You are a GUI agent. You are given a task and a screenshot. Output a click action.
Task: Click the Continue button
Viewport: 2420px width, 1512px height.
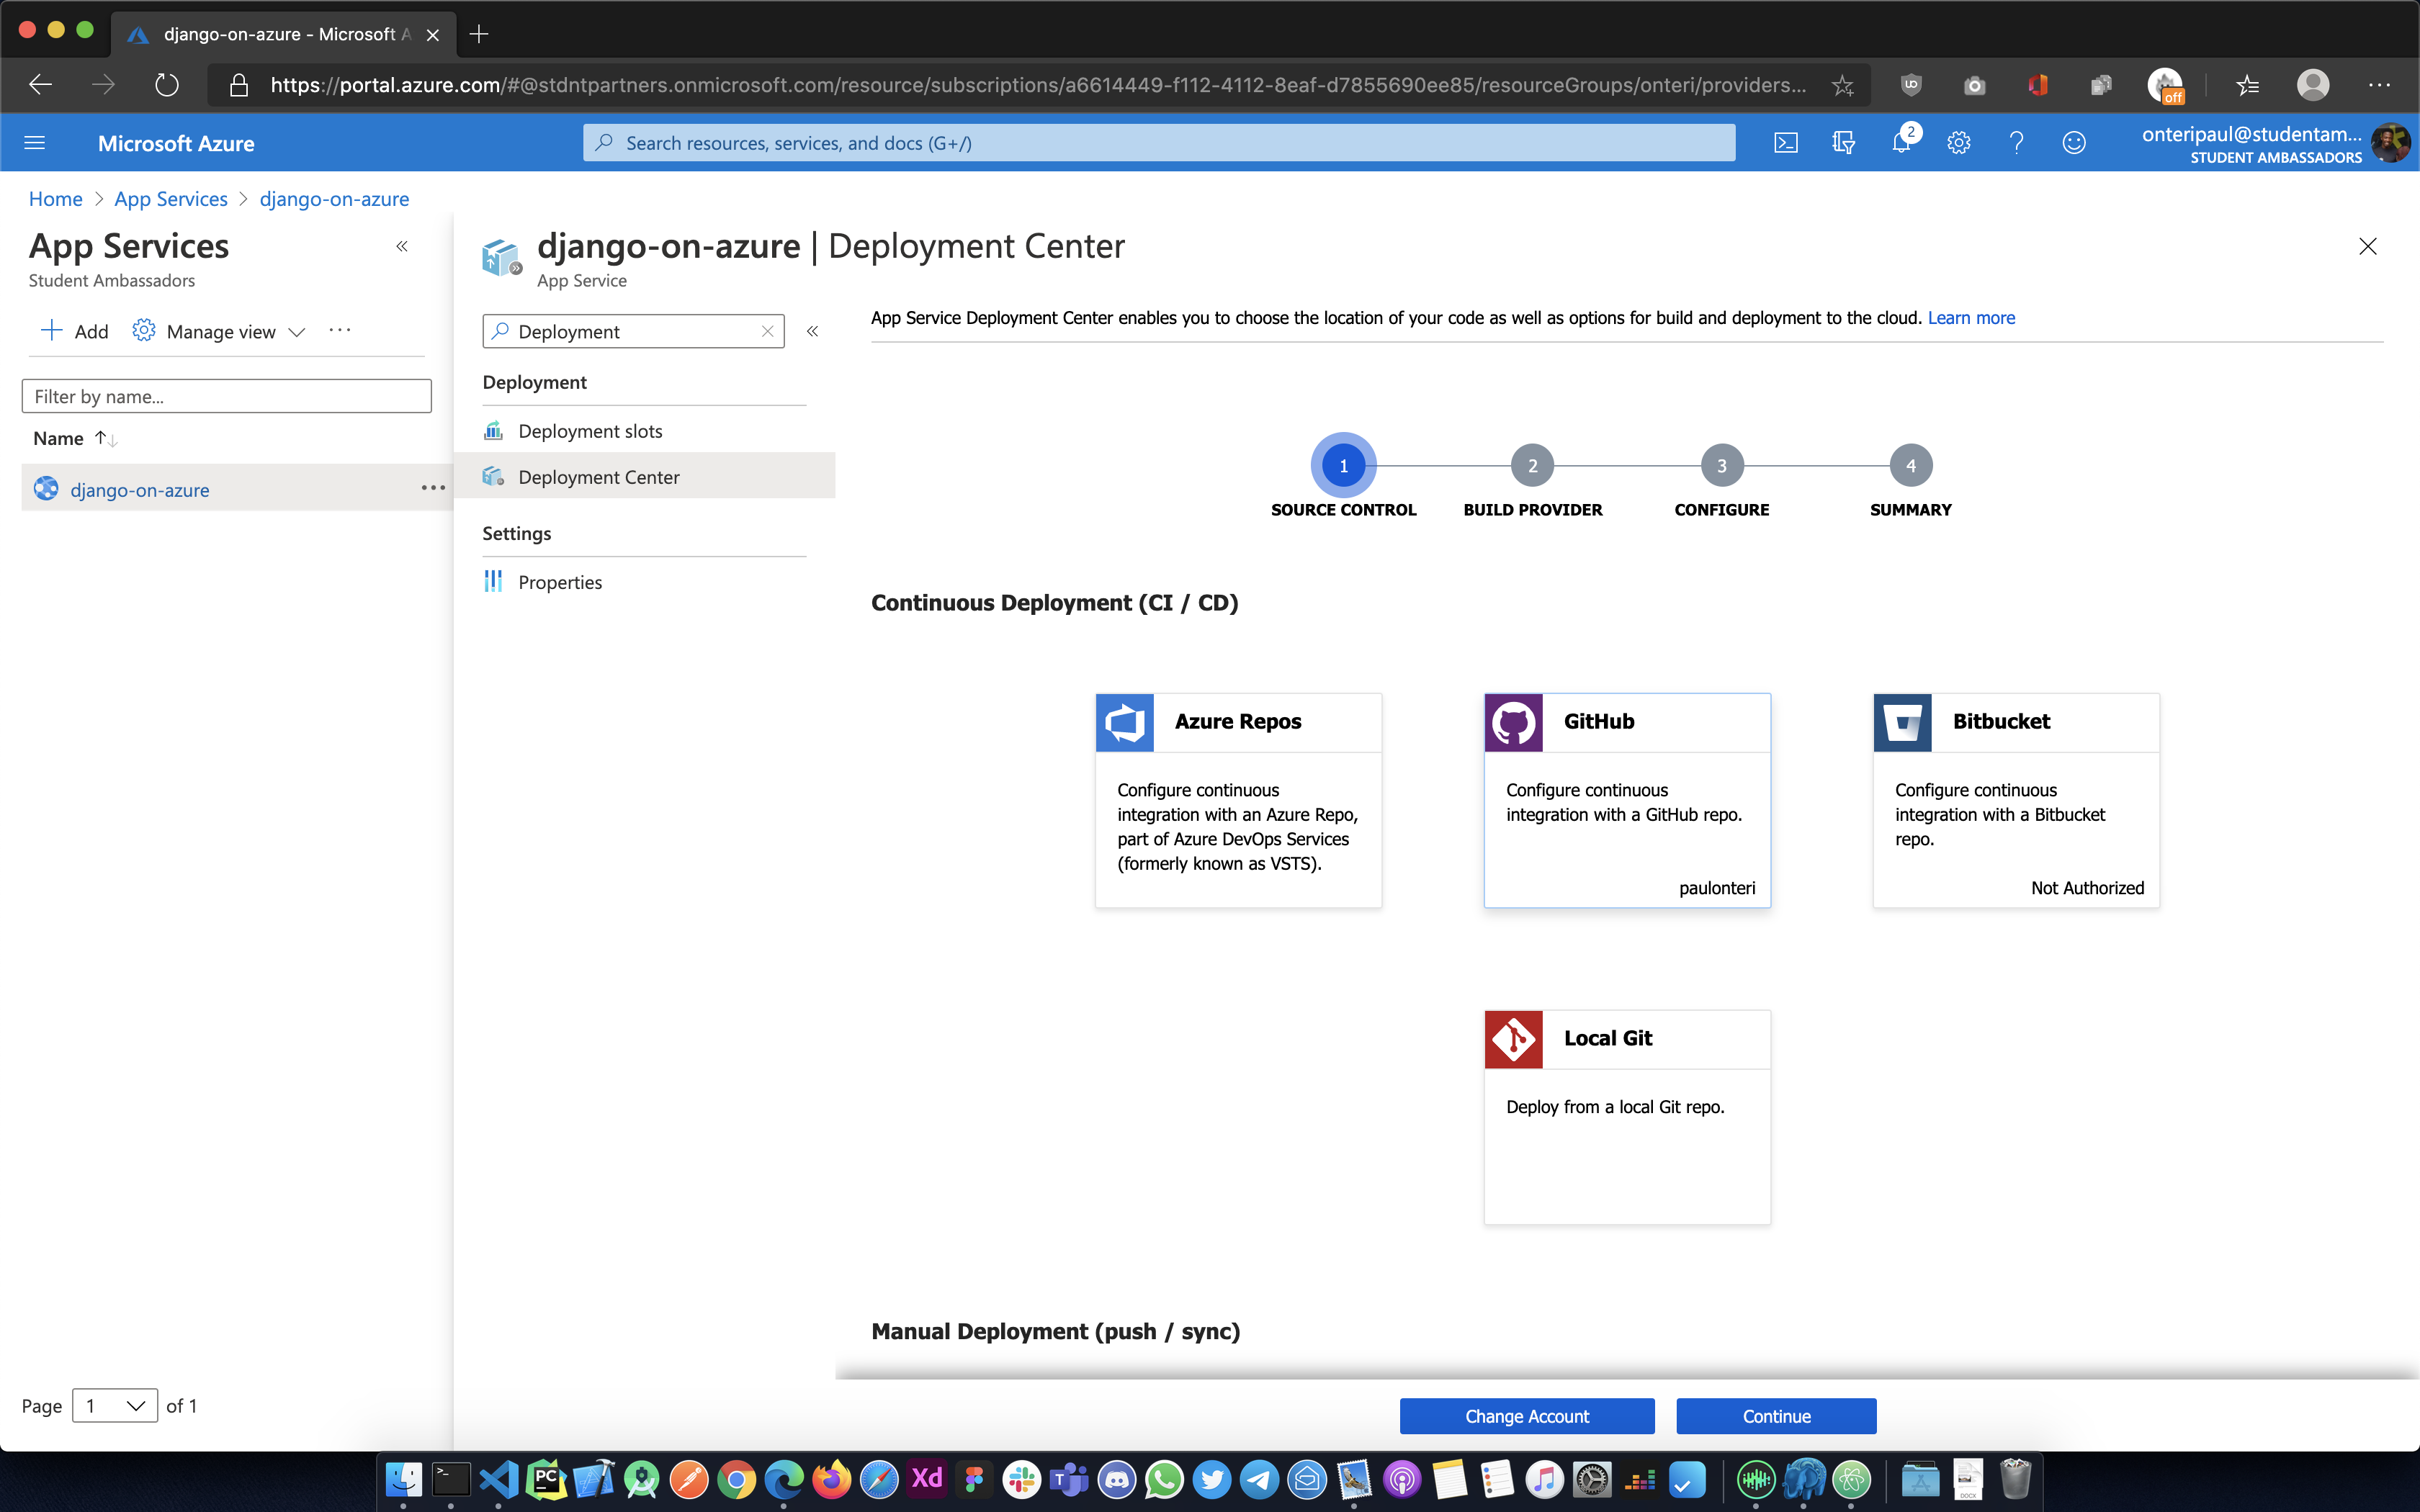1777,1415
